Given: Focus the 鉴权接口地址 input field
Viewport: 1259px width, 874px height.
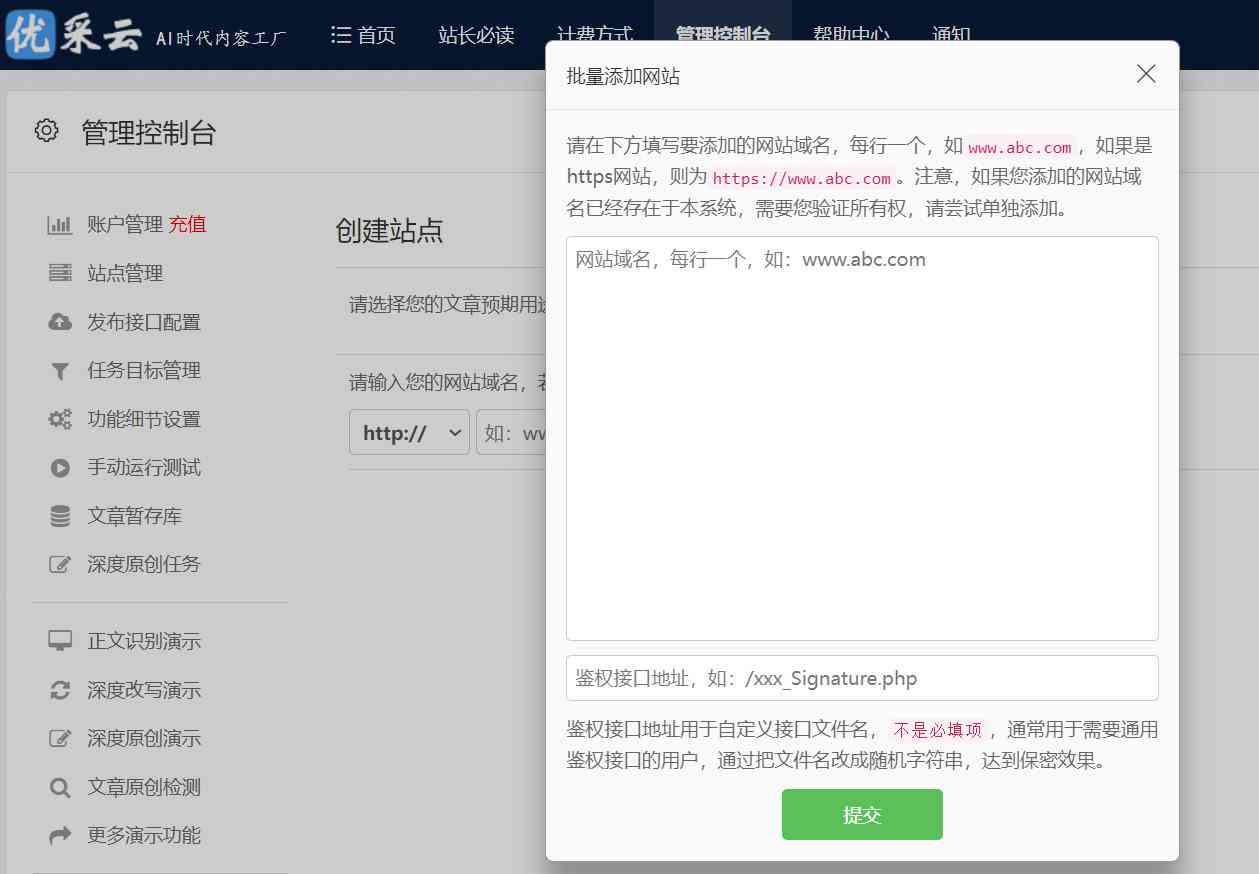Looking at the screenshot, I should coord(862,678).
